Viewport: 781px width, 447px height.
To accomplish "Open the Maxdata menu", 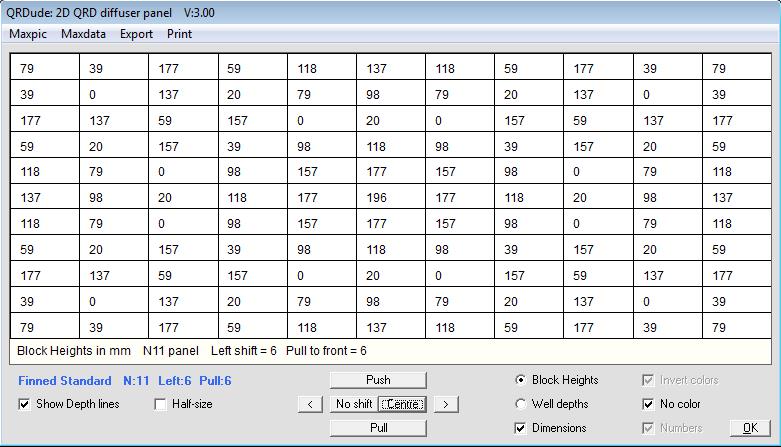I will (x=83, y=34).
